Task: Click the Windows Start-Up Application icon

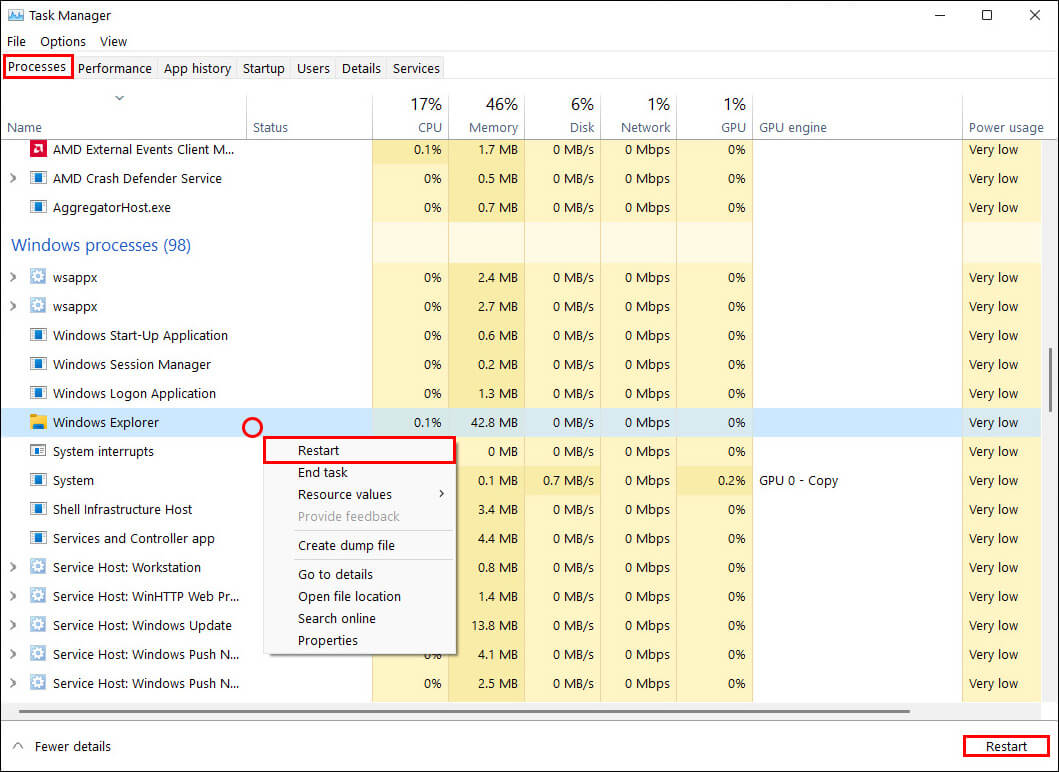Action: point(38,335)
